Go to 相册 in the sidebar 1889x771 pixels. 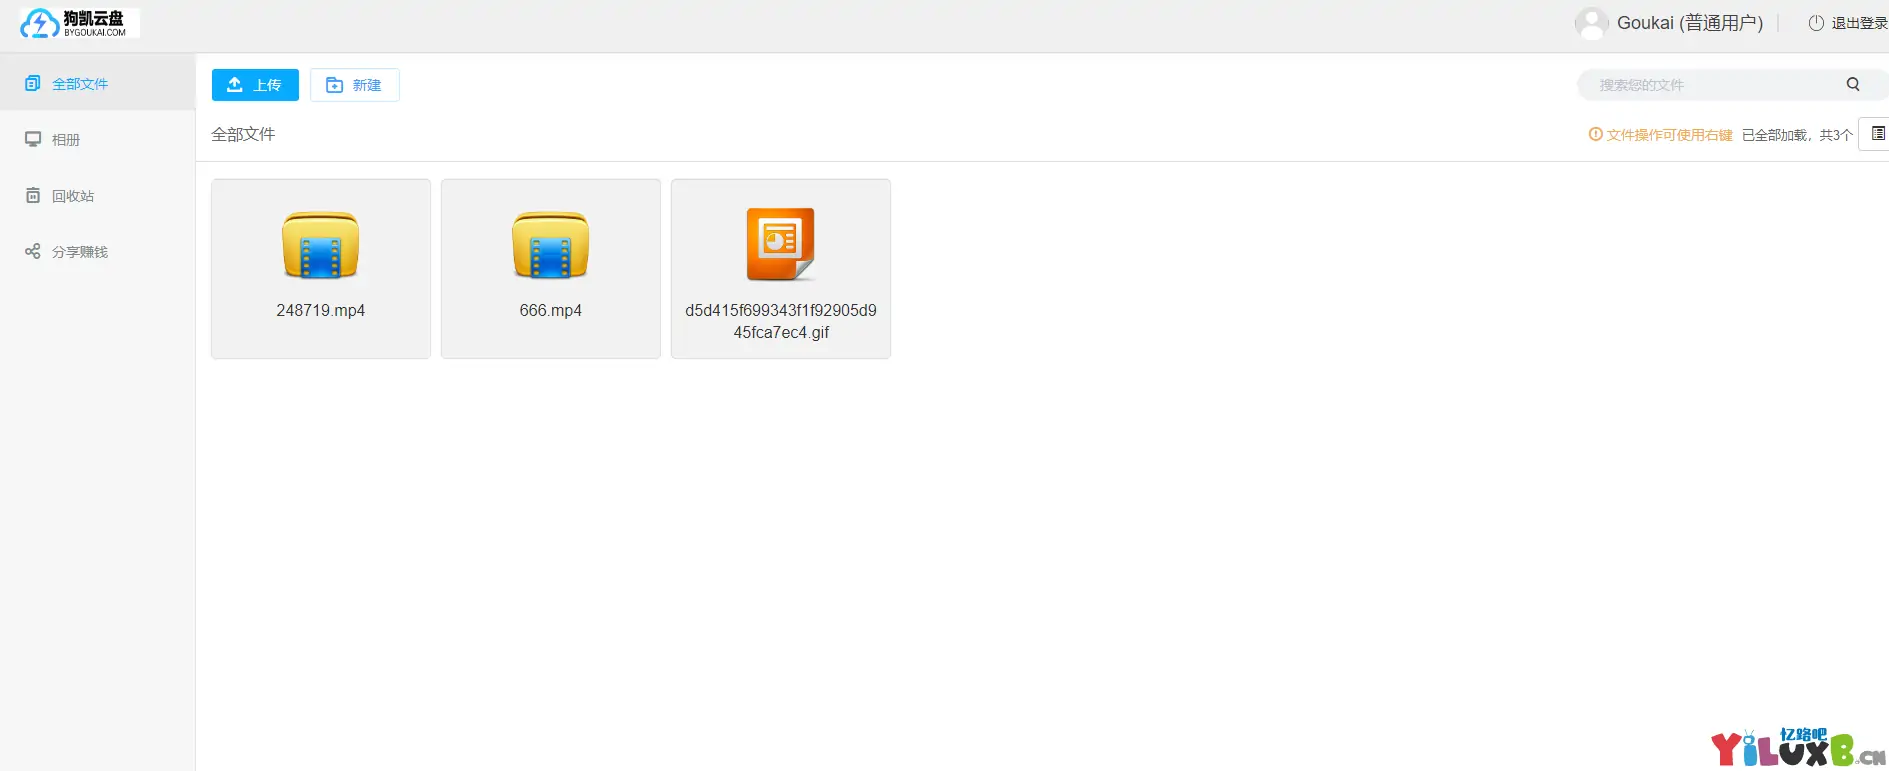[66, 140]
